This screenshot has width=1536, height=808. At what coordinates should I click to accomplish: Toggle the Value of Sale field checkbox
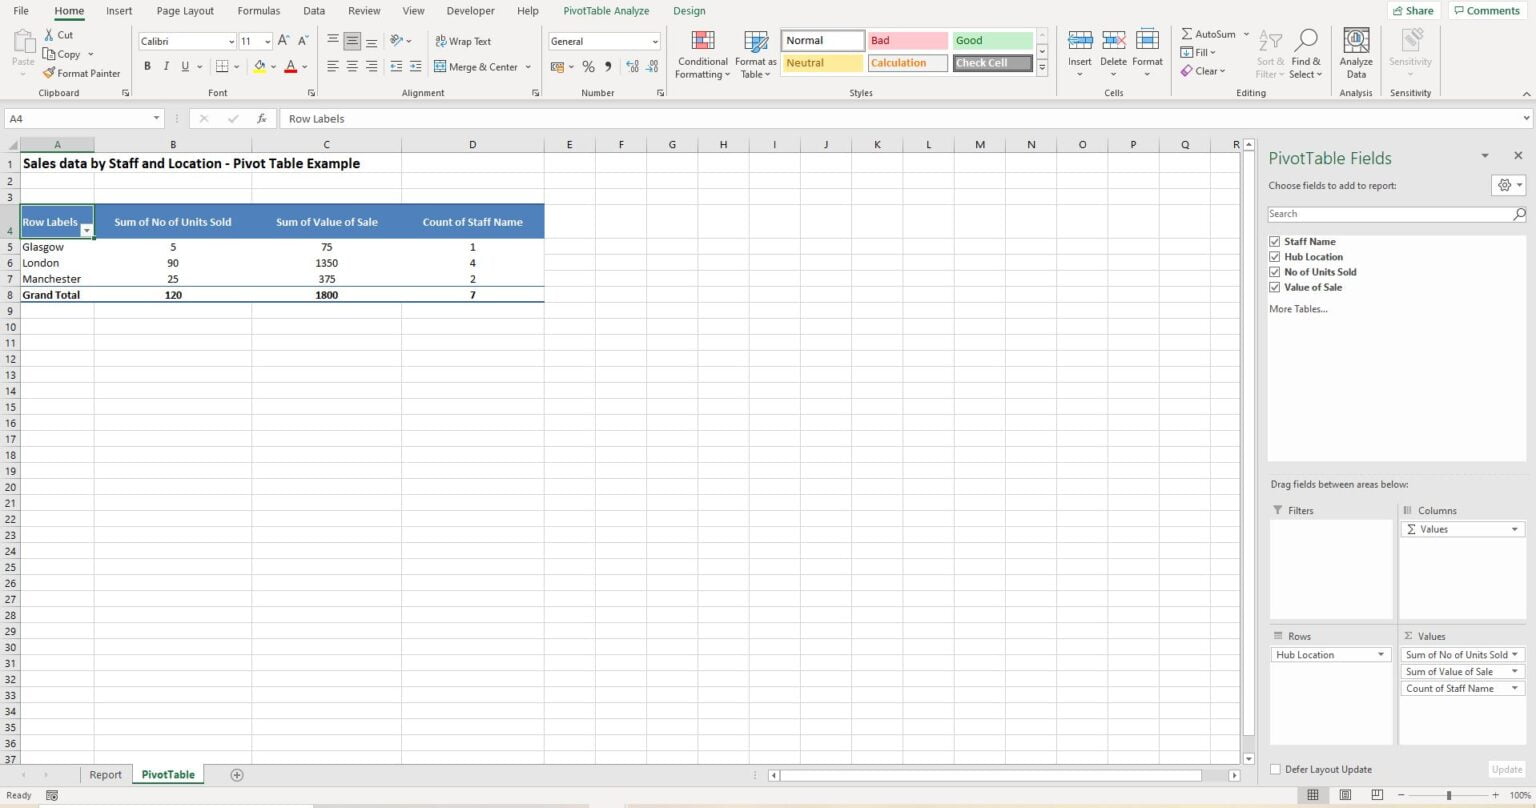tap(1275, 287)
